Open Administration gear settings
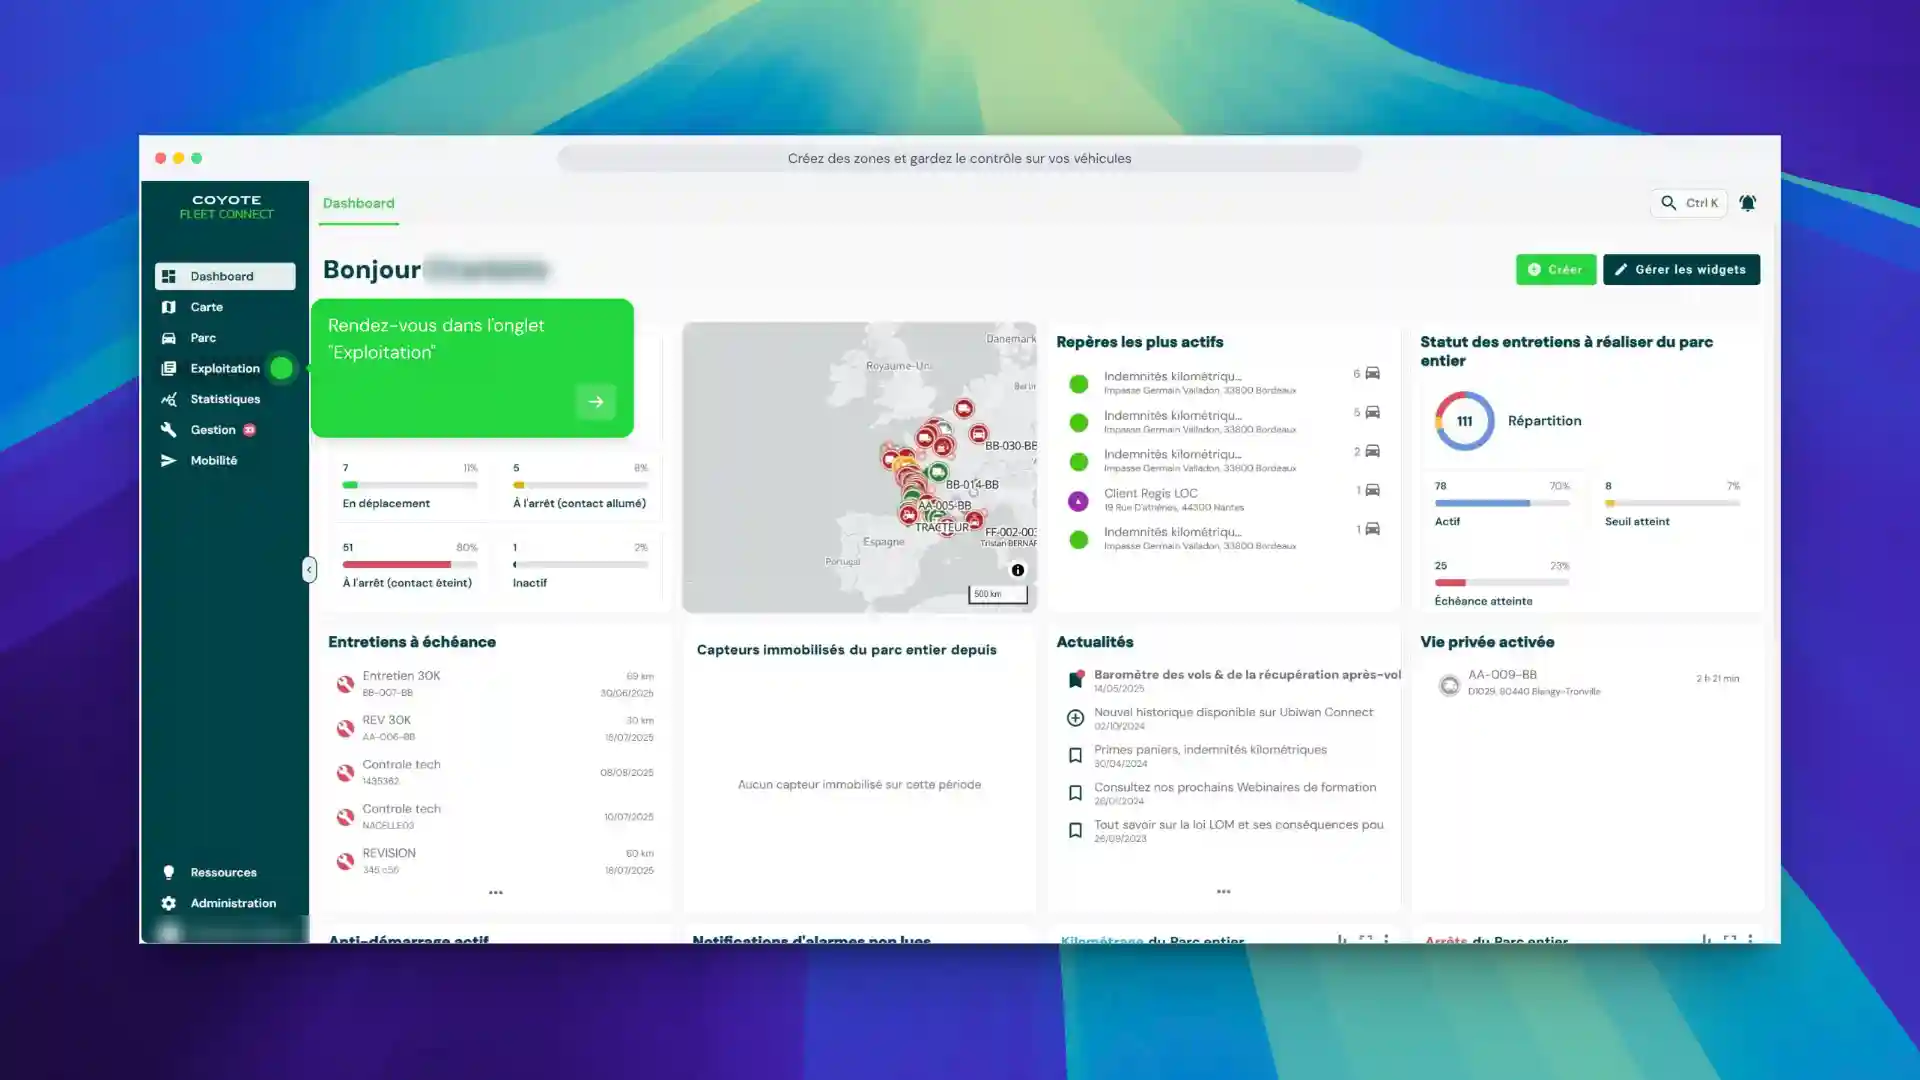The height and width of the screenshot is (1080, 1920). click(232, 903)
